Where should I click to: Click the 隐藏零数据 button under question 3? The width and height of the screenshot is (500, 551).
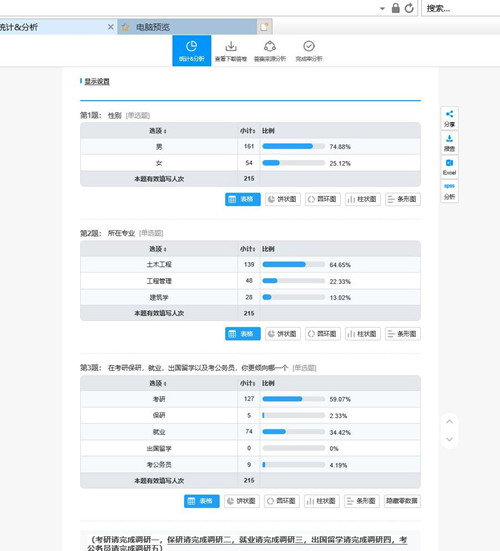pyautogui.click(x=402, y=501)
